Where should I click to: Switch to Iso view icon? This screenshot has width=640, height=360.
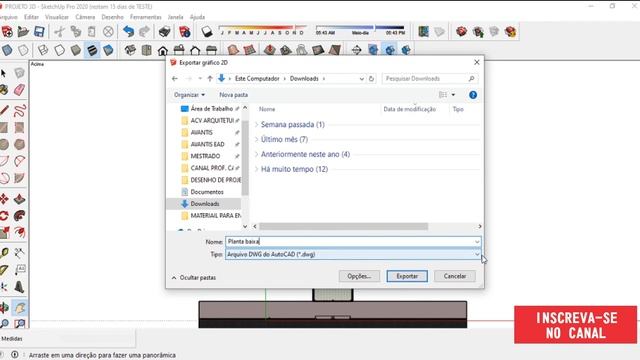pos(130,50)
